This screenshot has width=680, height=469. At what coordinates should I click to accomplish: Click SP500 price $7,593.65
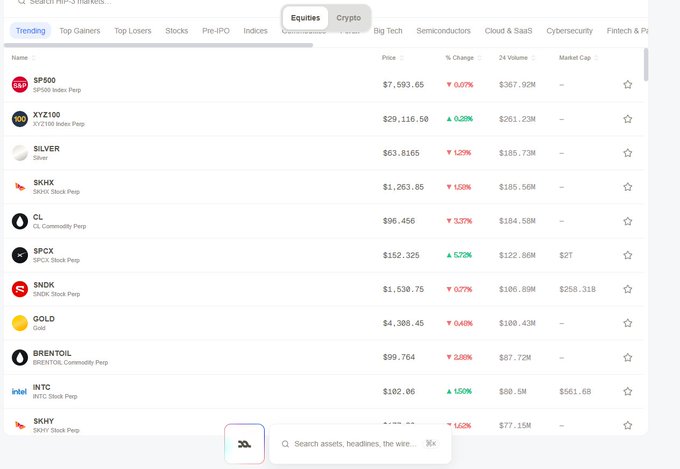point(403,85)
